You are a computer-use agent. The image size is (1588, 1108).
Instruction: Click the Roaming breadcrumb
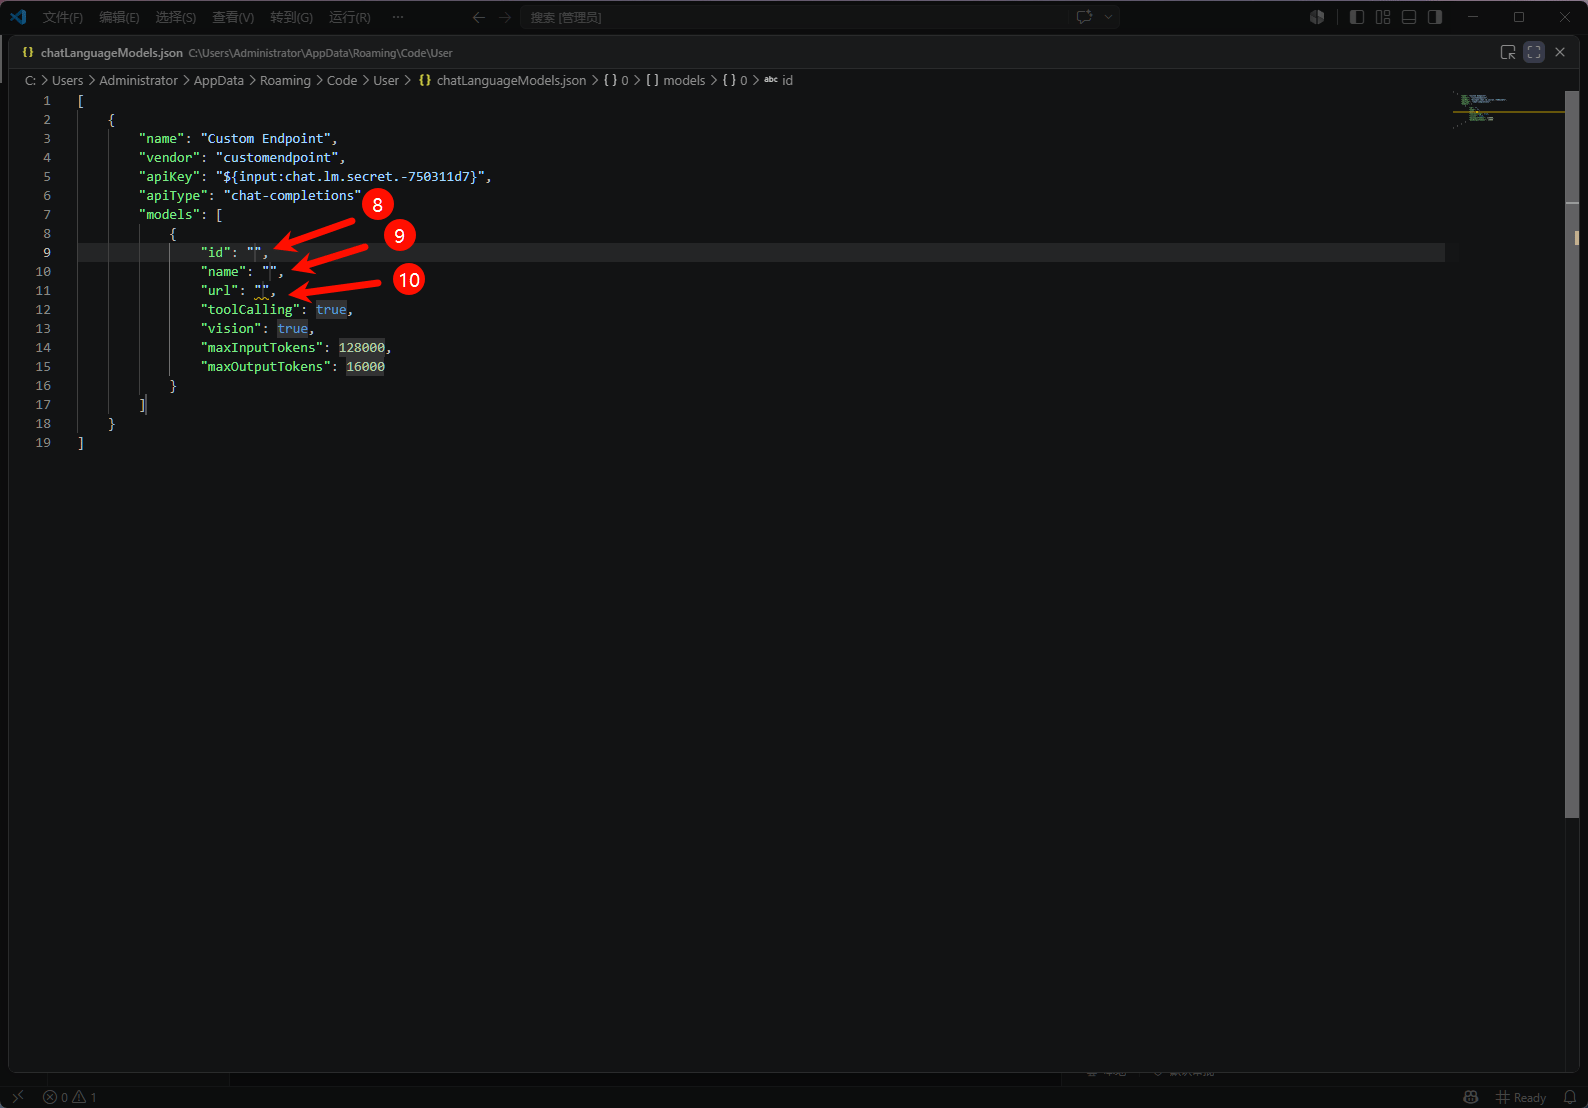[x=285, y=80]
